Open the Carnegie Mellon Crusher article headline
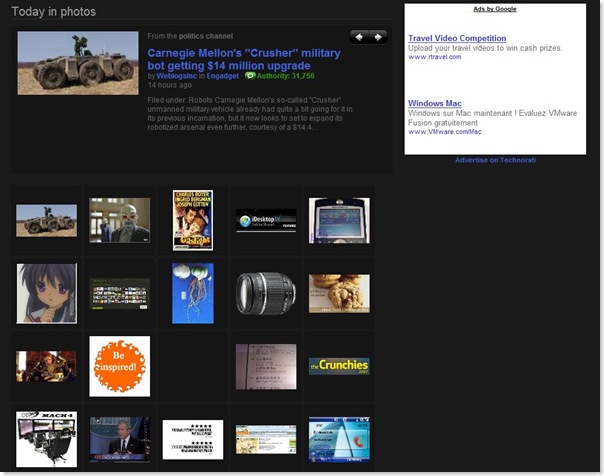604x476 pixels. 243,59
